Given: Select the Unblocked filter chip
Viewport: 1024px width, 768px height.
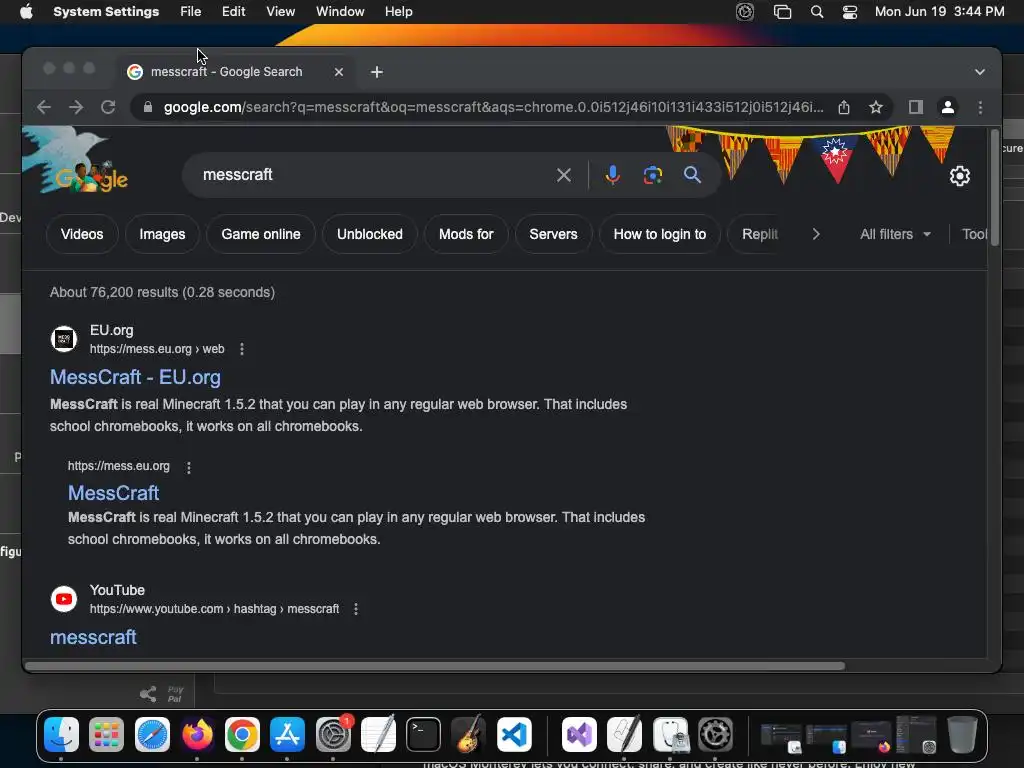Looking at the screenshot, I should [370, 234].
